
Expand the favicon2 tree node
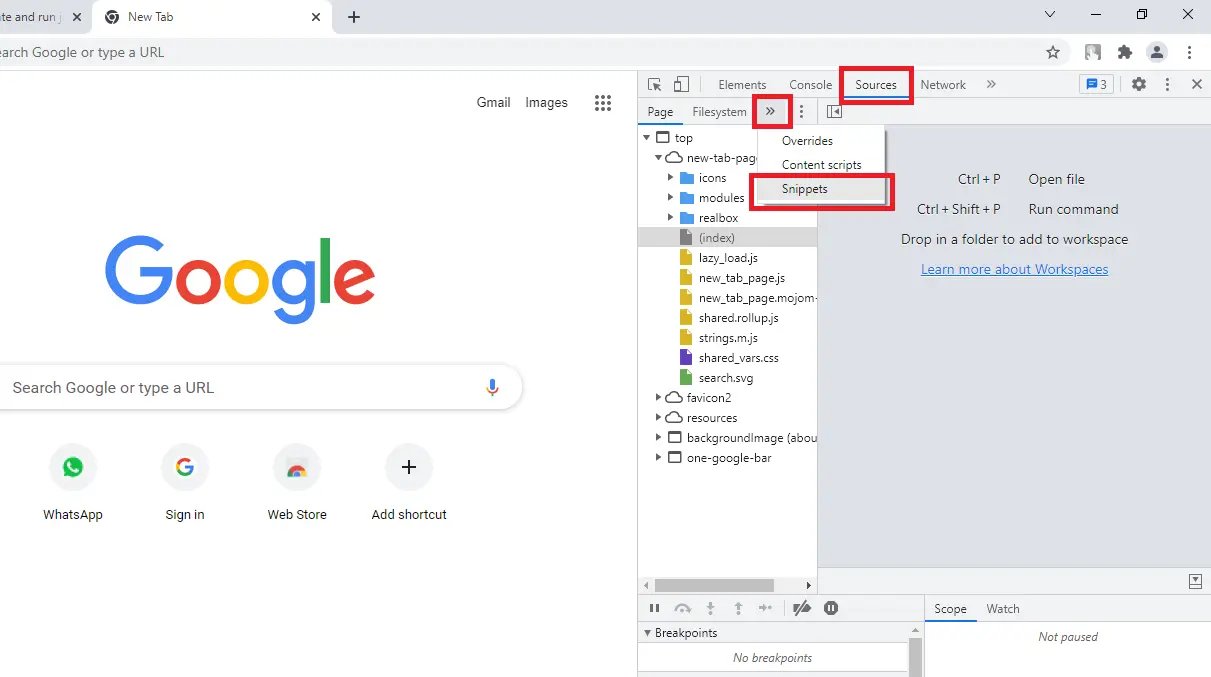click(658, 398)
